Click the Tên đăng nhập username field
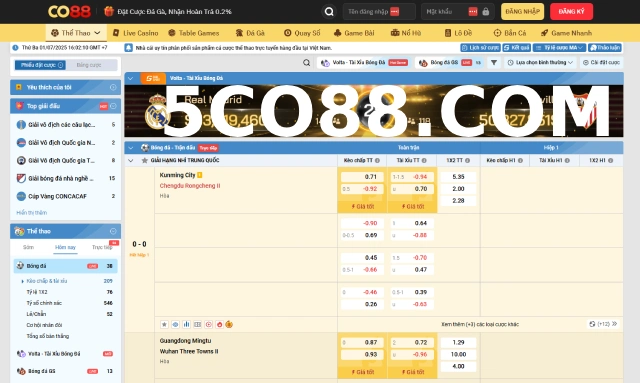 [x=379, y=11]
